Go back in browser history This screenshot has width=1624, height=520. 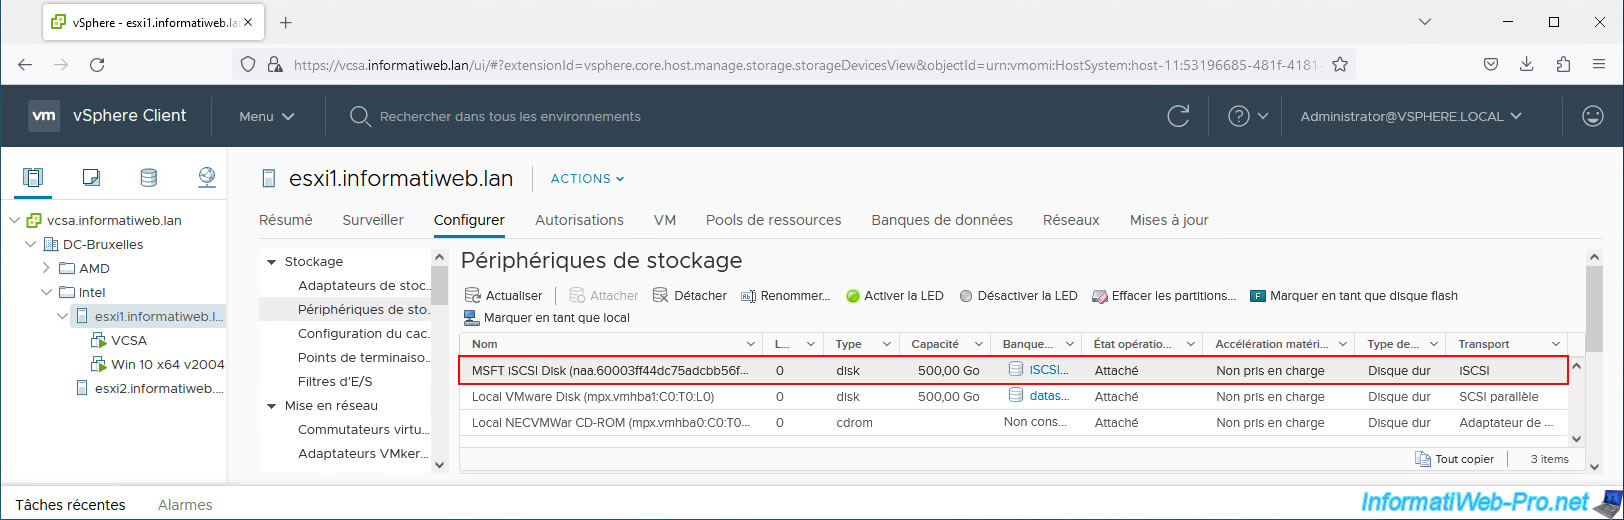[x=25, y=65]
